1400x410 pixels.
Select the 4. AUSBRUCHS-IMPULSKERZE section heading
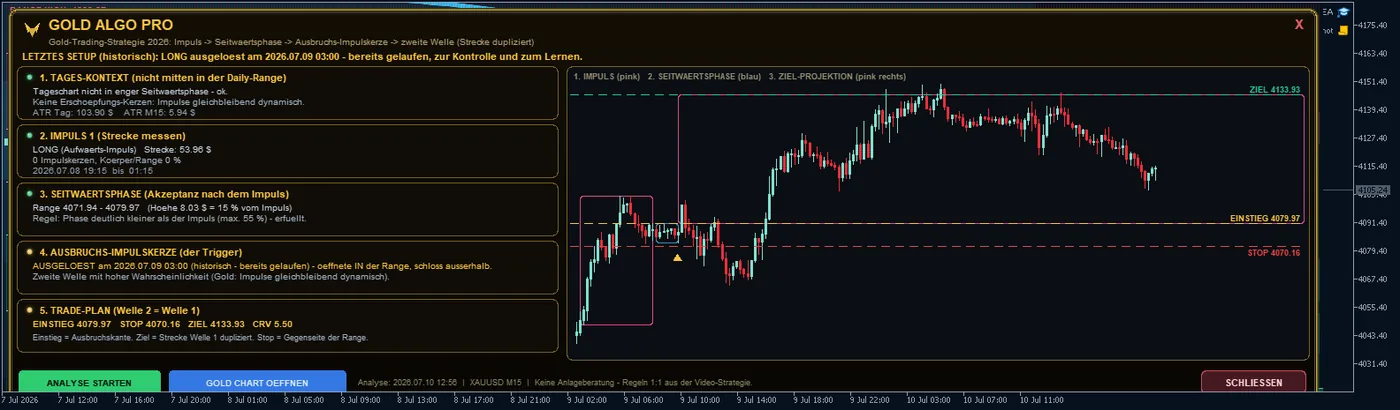(x=140, y=252)
